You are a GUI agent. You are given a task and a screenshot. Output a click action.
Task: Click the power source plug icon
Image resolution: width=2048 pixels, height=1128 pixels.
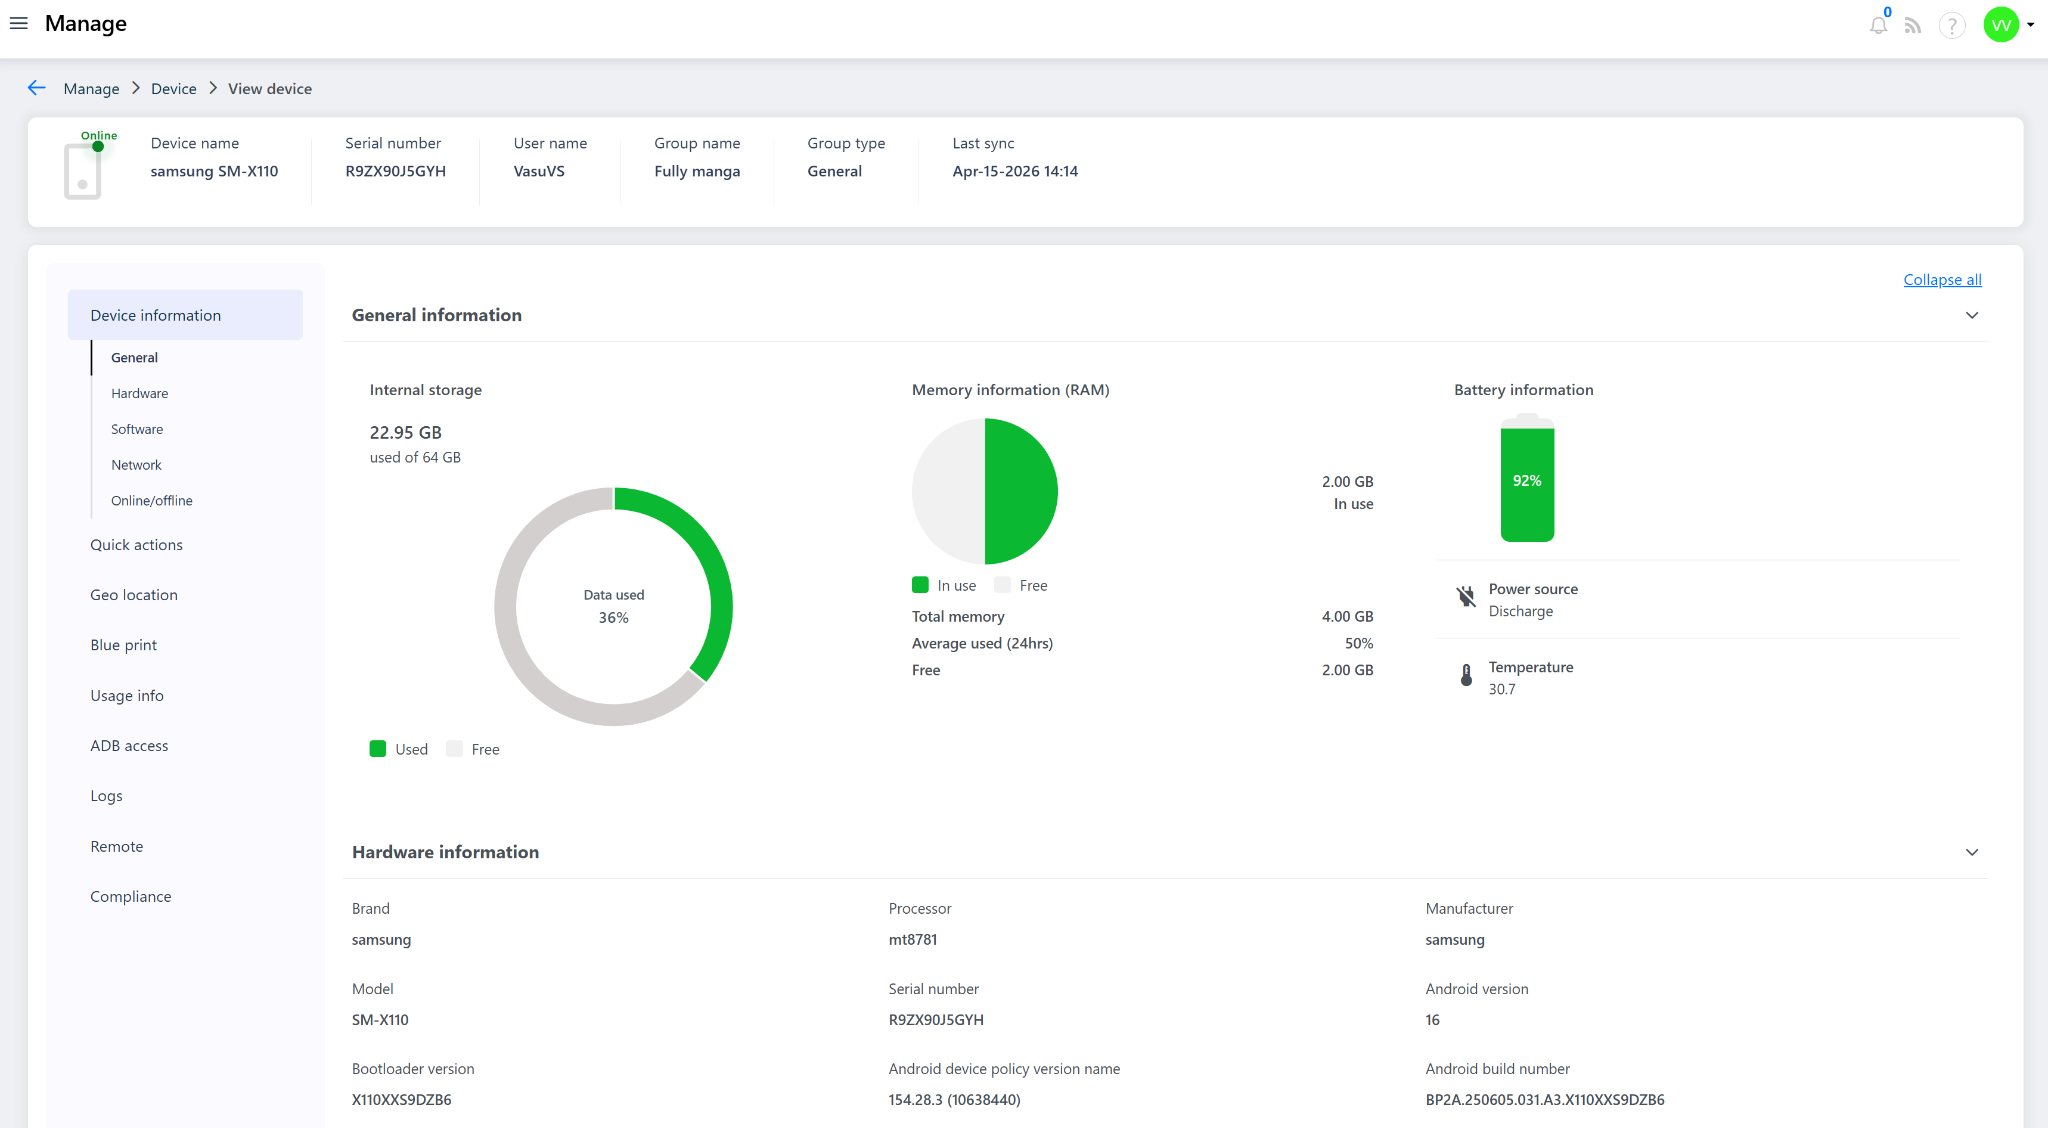(1466, 596)
